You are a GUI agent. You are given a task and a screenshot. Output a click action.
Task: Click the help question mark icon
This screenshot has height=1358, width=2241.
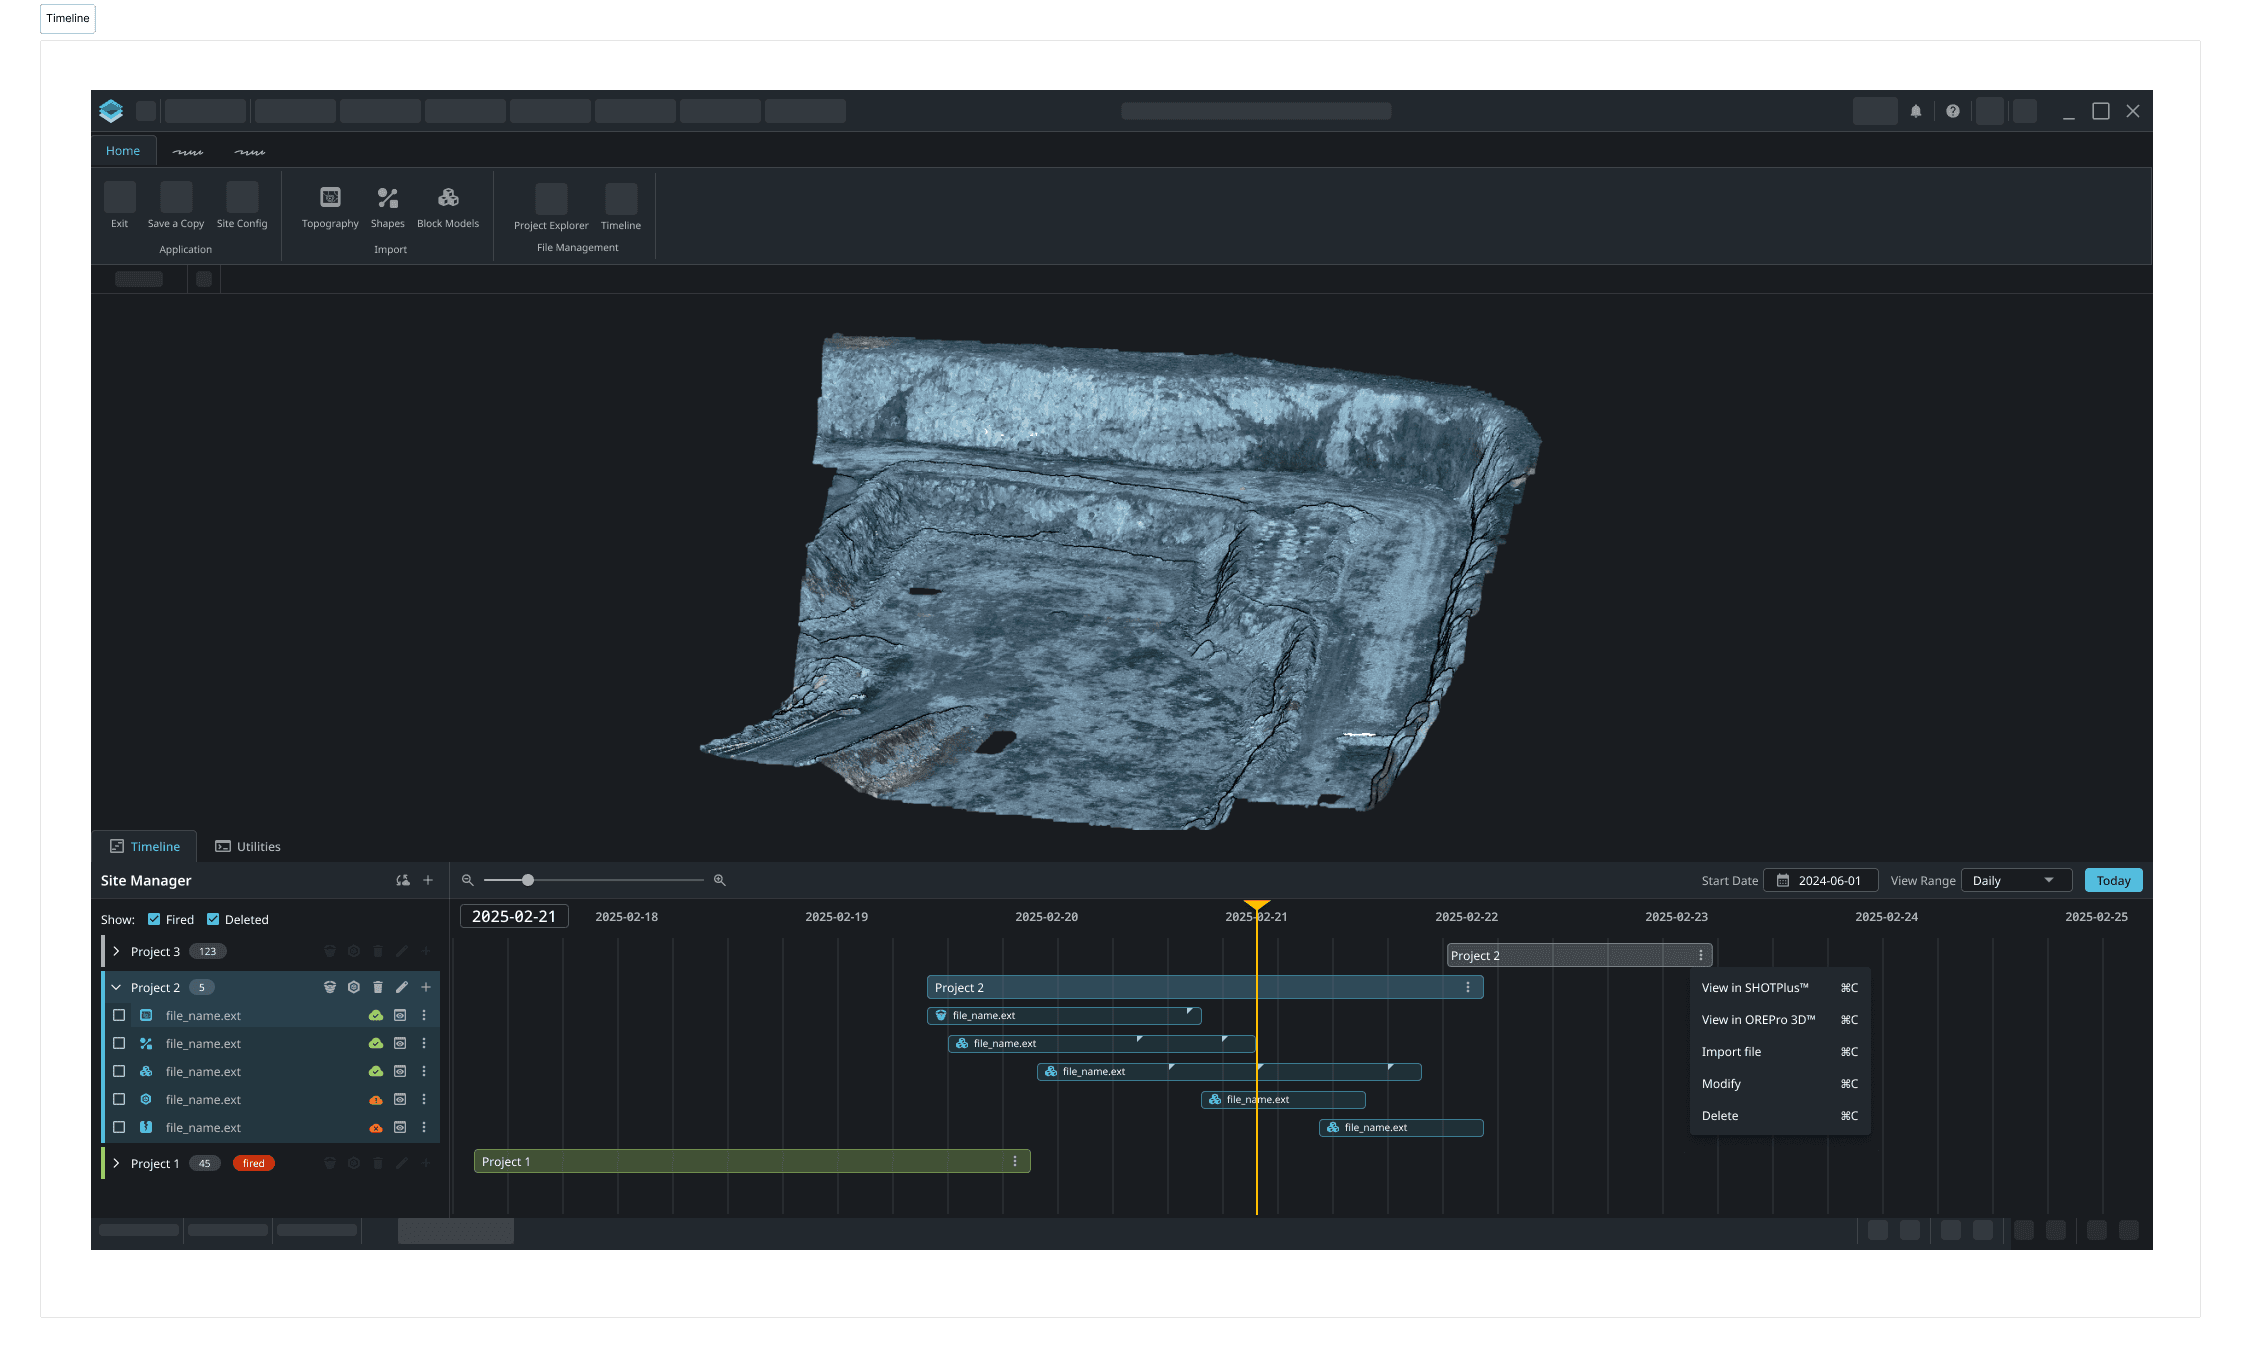click(x=1952, y=111)
